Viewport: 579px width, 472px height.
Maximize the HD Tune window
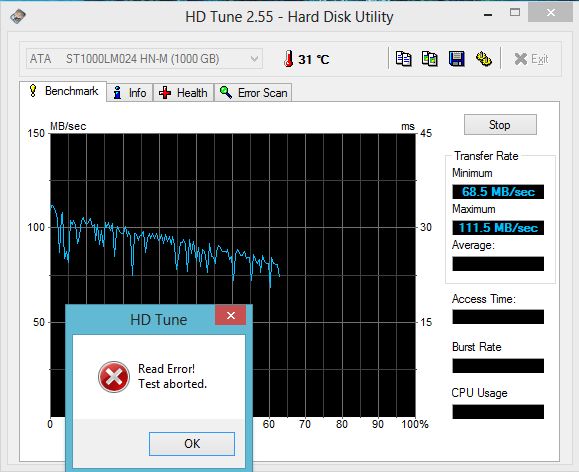(515, 13)
